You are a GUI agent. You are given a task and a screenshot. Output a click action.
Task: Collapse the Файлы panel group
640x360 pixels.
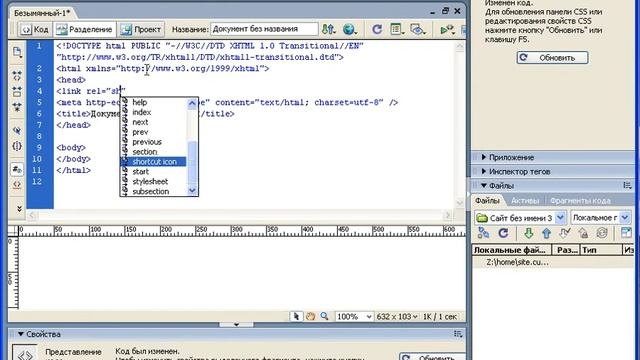(484, 185)
